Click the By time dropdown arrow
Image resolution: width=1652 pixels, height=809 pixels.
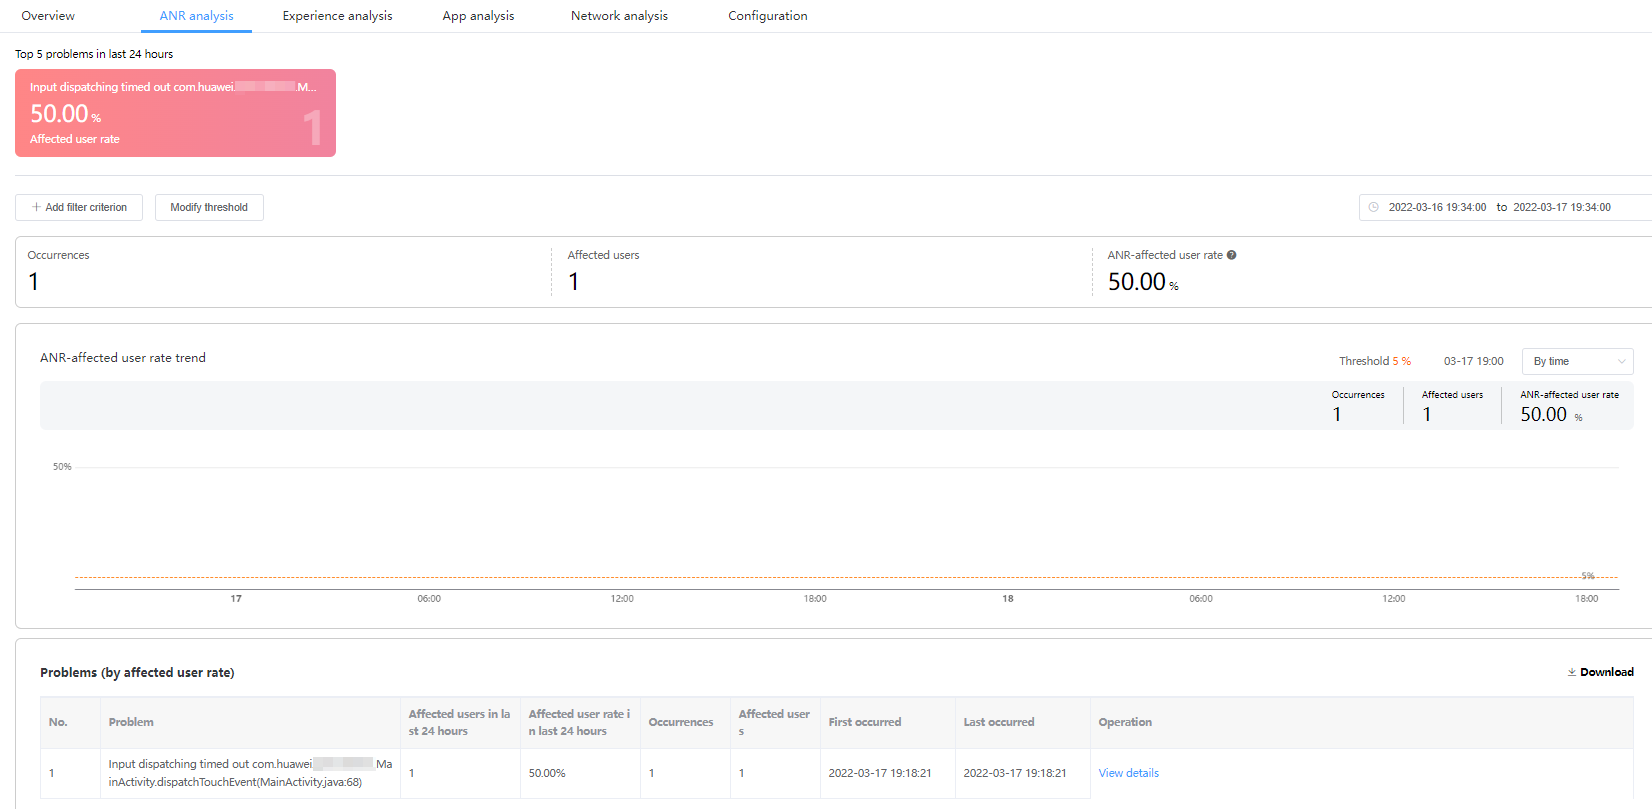(1621, 361)
